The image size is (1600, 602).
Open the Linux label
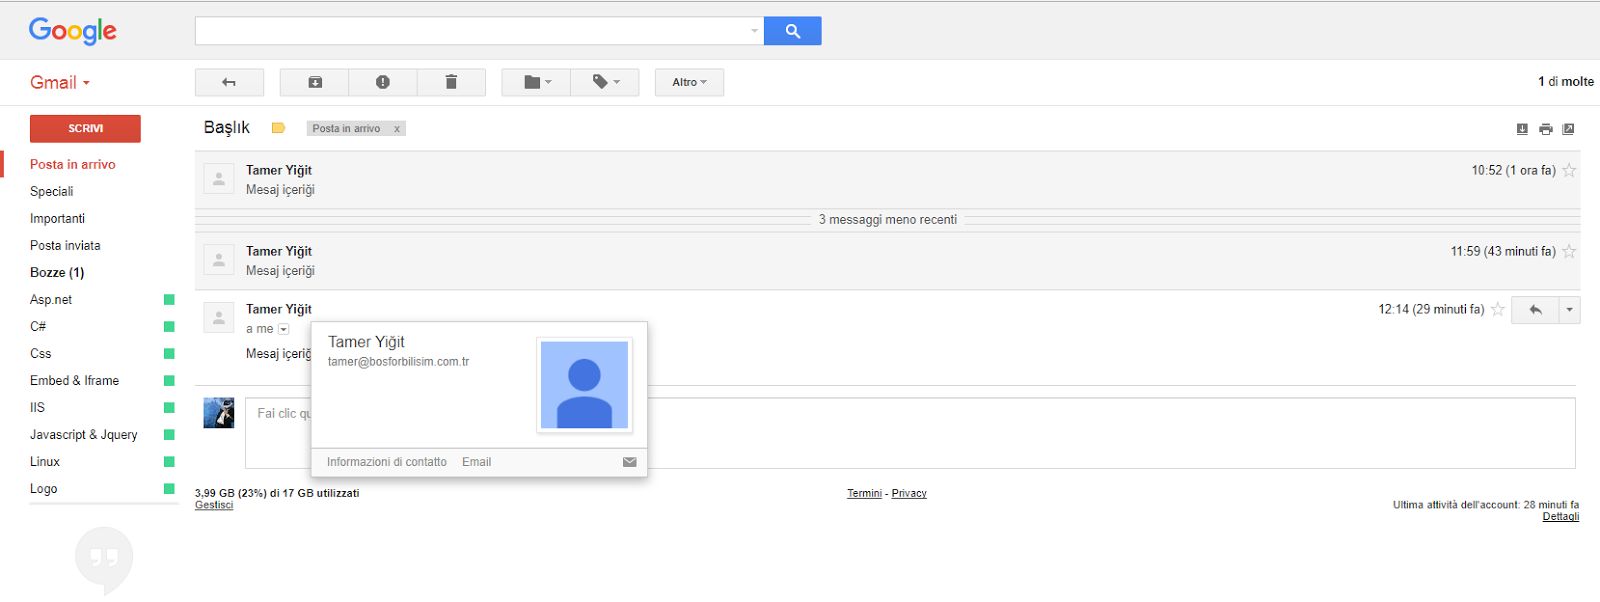point(45,461)
